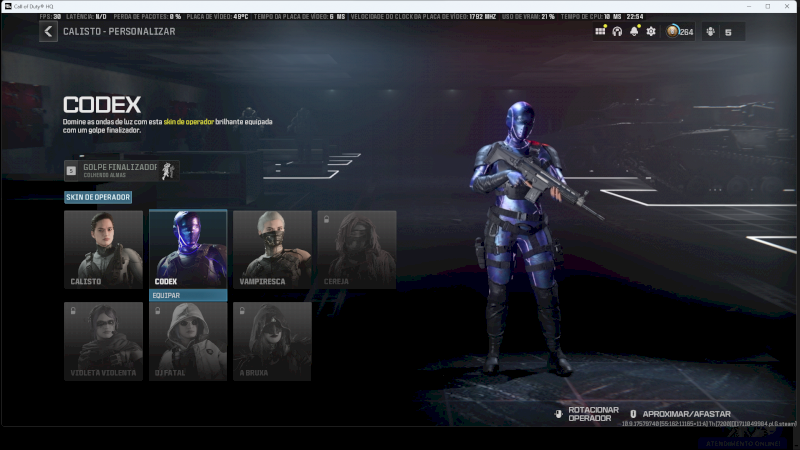Screen dimensions: 800x450
Task: Click the CODEX title heading
Action: (x=102, y=105)
